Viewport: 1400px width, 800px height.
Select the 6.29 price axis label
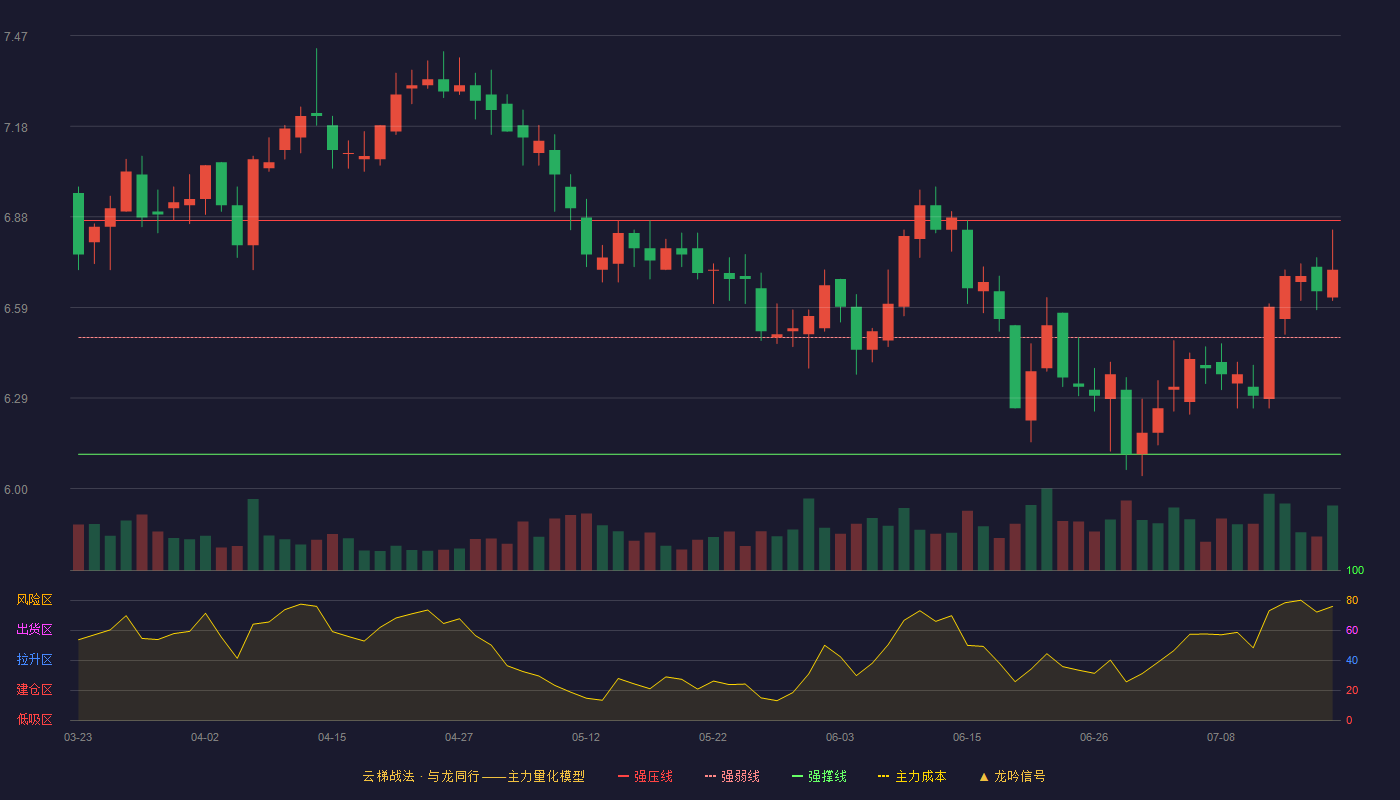click(x=16, y=399)
